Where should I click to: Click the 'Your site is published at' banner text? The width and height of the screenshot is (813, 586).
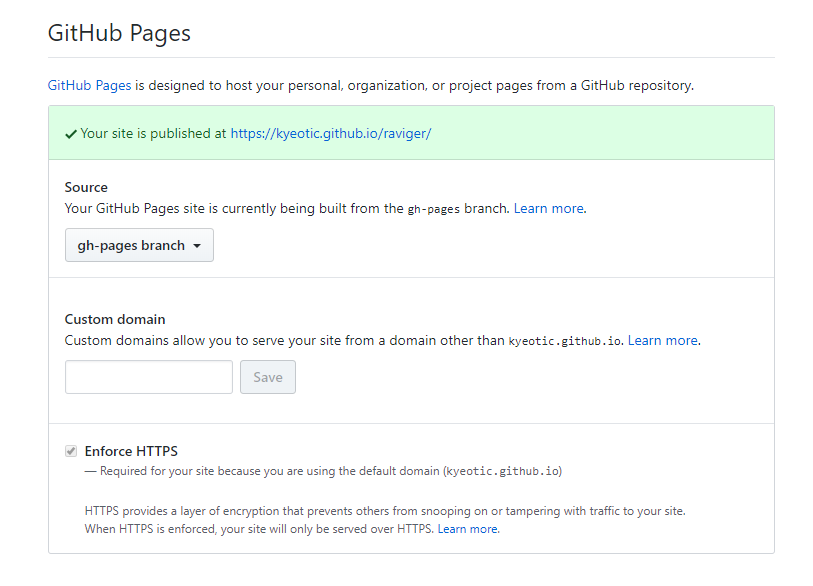[153, 133]
